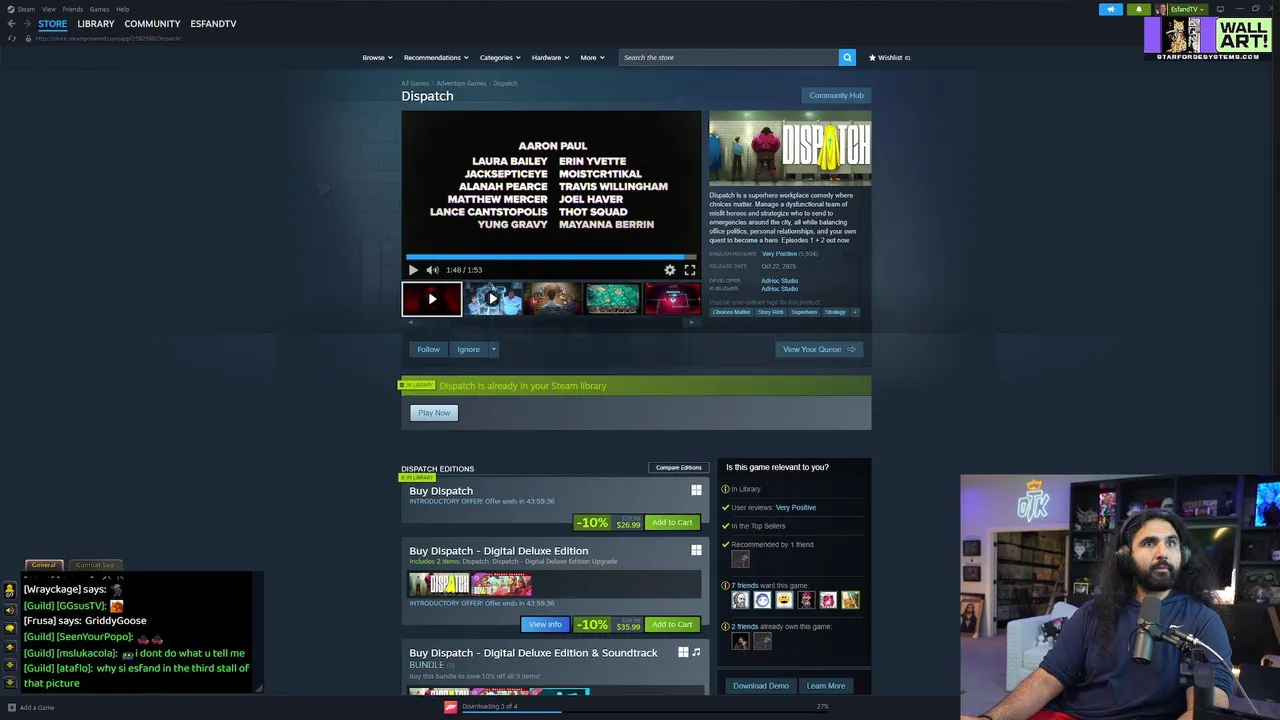Open the Categories dropdown
Image resolution: width=1280 pixels, height=720 pixels.
coord(500,57)
